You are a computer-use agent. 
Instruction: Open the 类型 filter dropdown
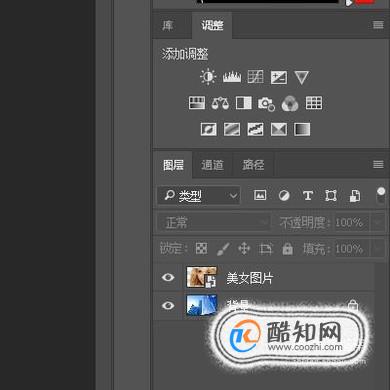click(199, 196)
